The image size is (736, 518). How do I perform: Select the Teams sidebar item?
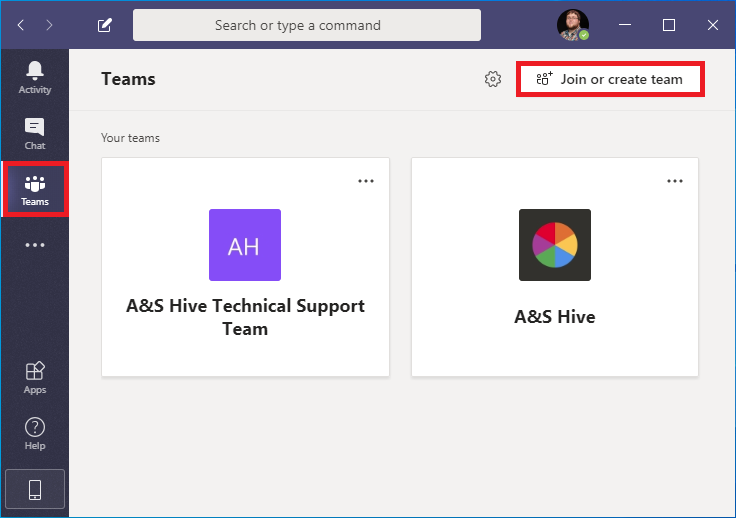point(35,190)
